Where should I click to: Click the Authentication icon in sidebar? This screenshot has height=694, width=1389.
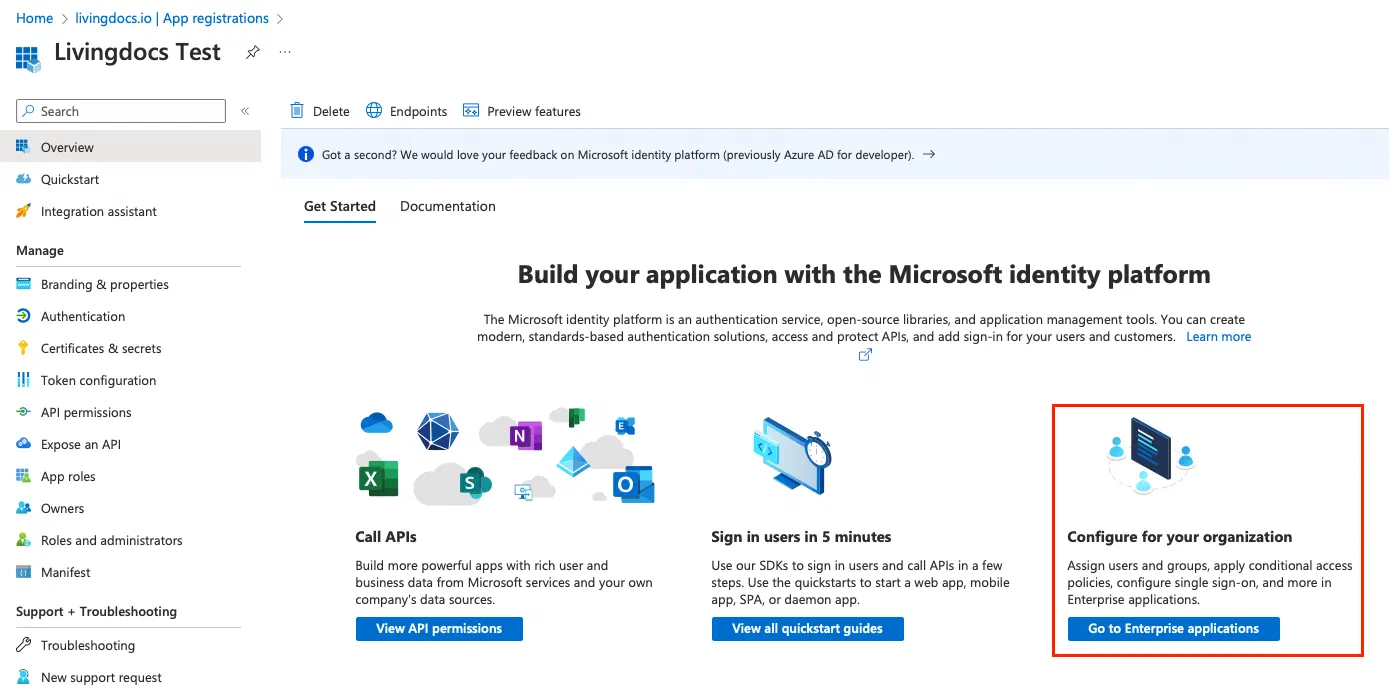(x=23, y=316)
